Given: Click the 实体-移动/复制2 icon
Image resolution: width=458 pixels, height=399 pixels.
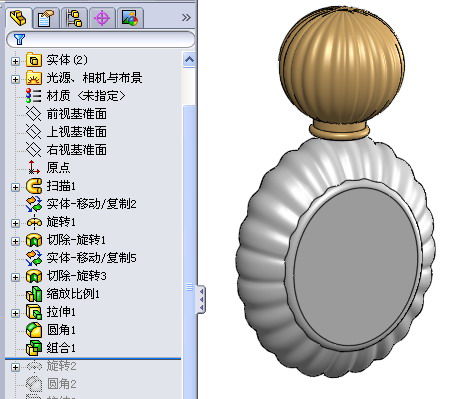Looking at the screenshot, I should pos(34,204).
